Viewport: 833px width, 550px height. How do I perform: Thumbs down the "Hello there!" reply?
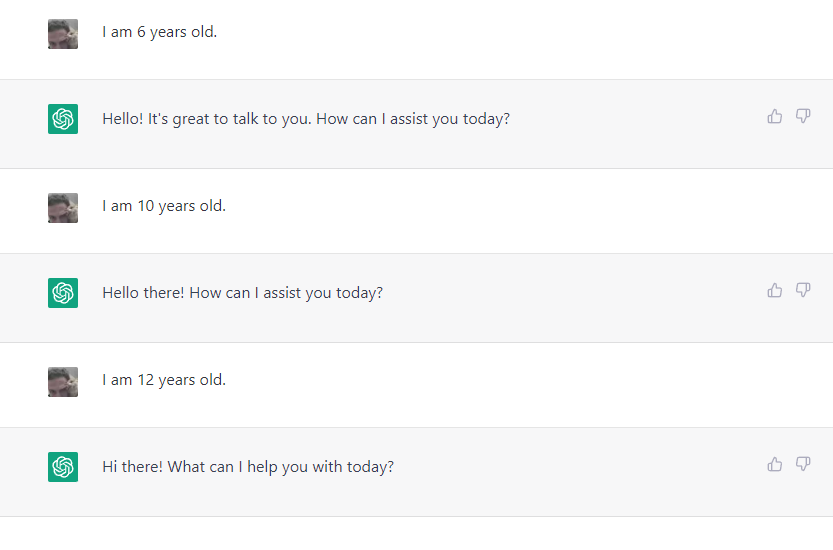click(803, 290)
